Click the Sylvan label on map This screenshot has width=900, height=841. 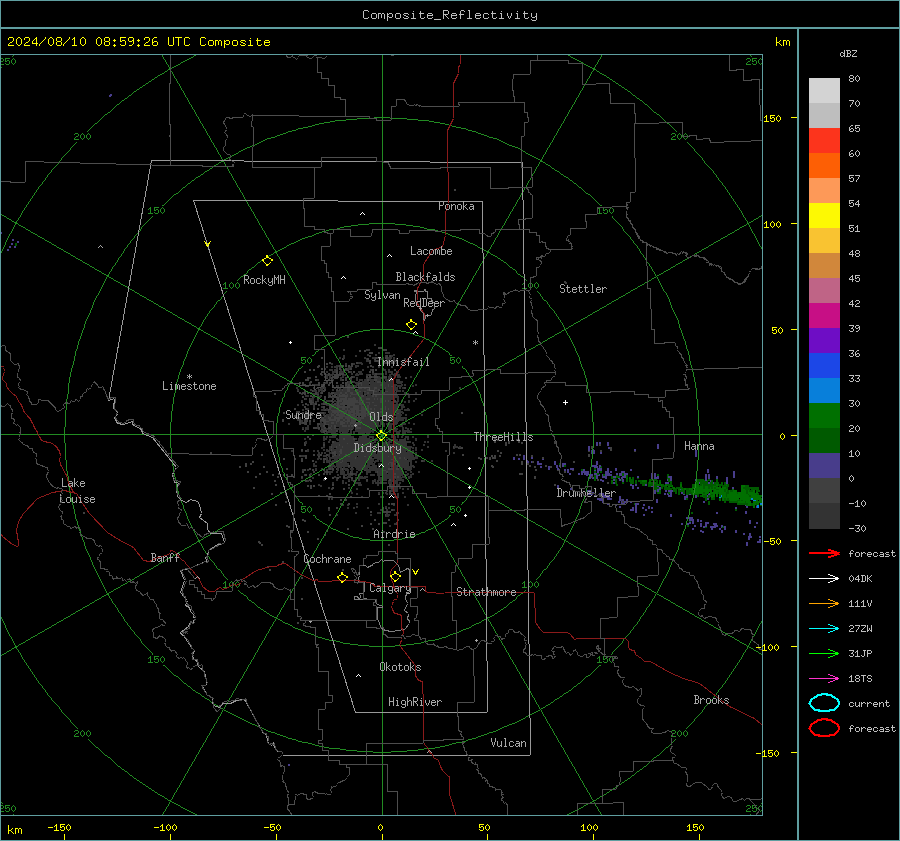coord(382,295)
